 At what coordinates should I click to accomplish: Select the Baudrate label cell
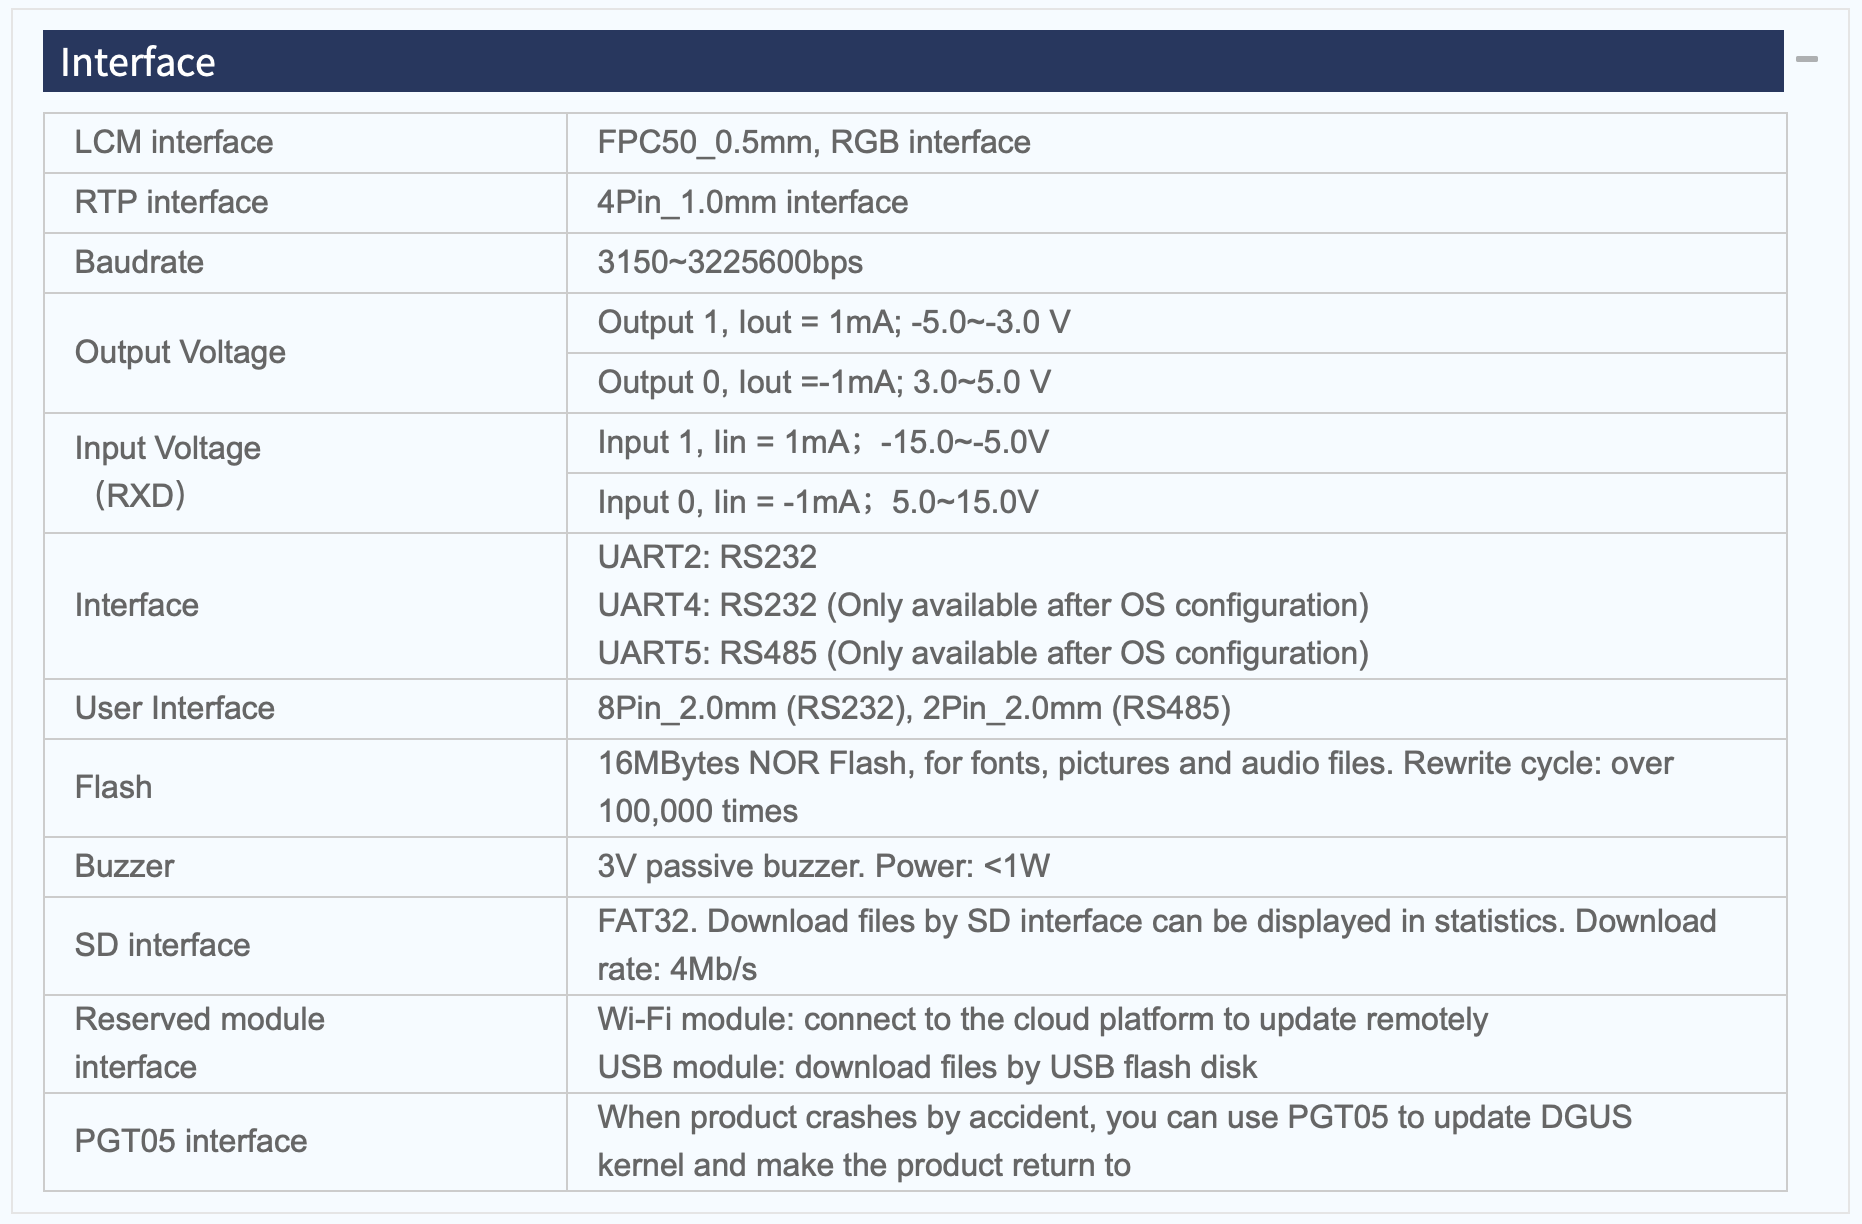(305, 263)
